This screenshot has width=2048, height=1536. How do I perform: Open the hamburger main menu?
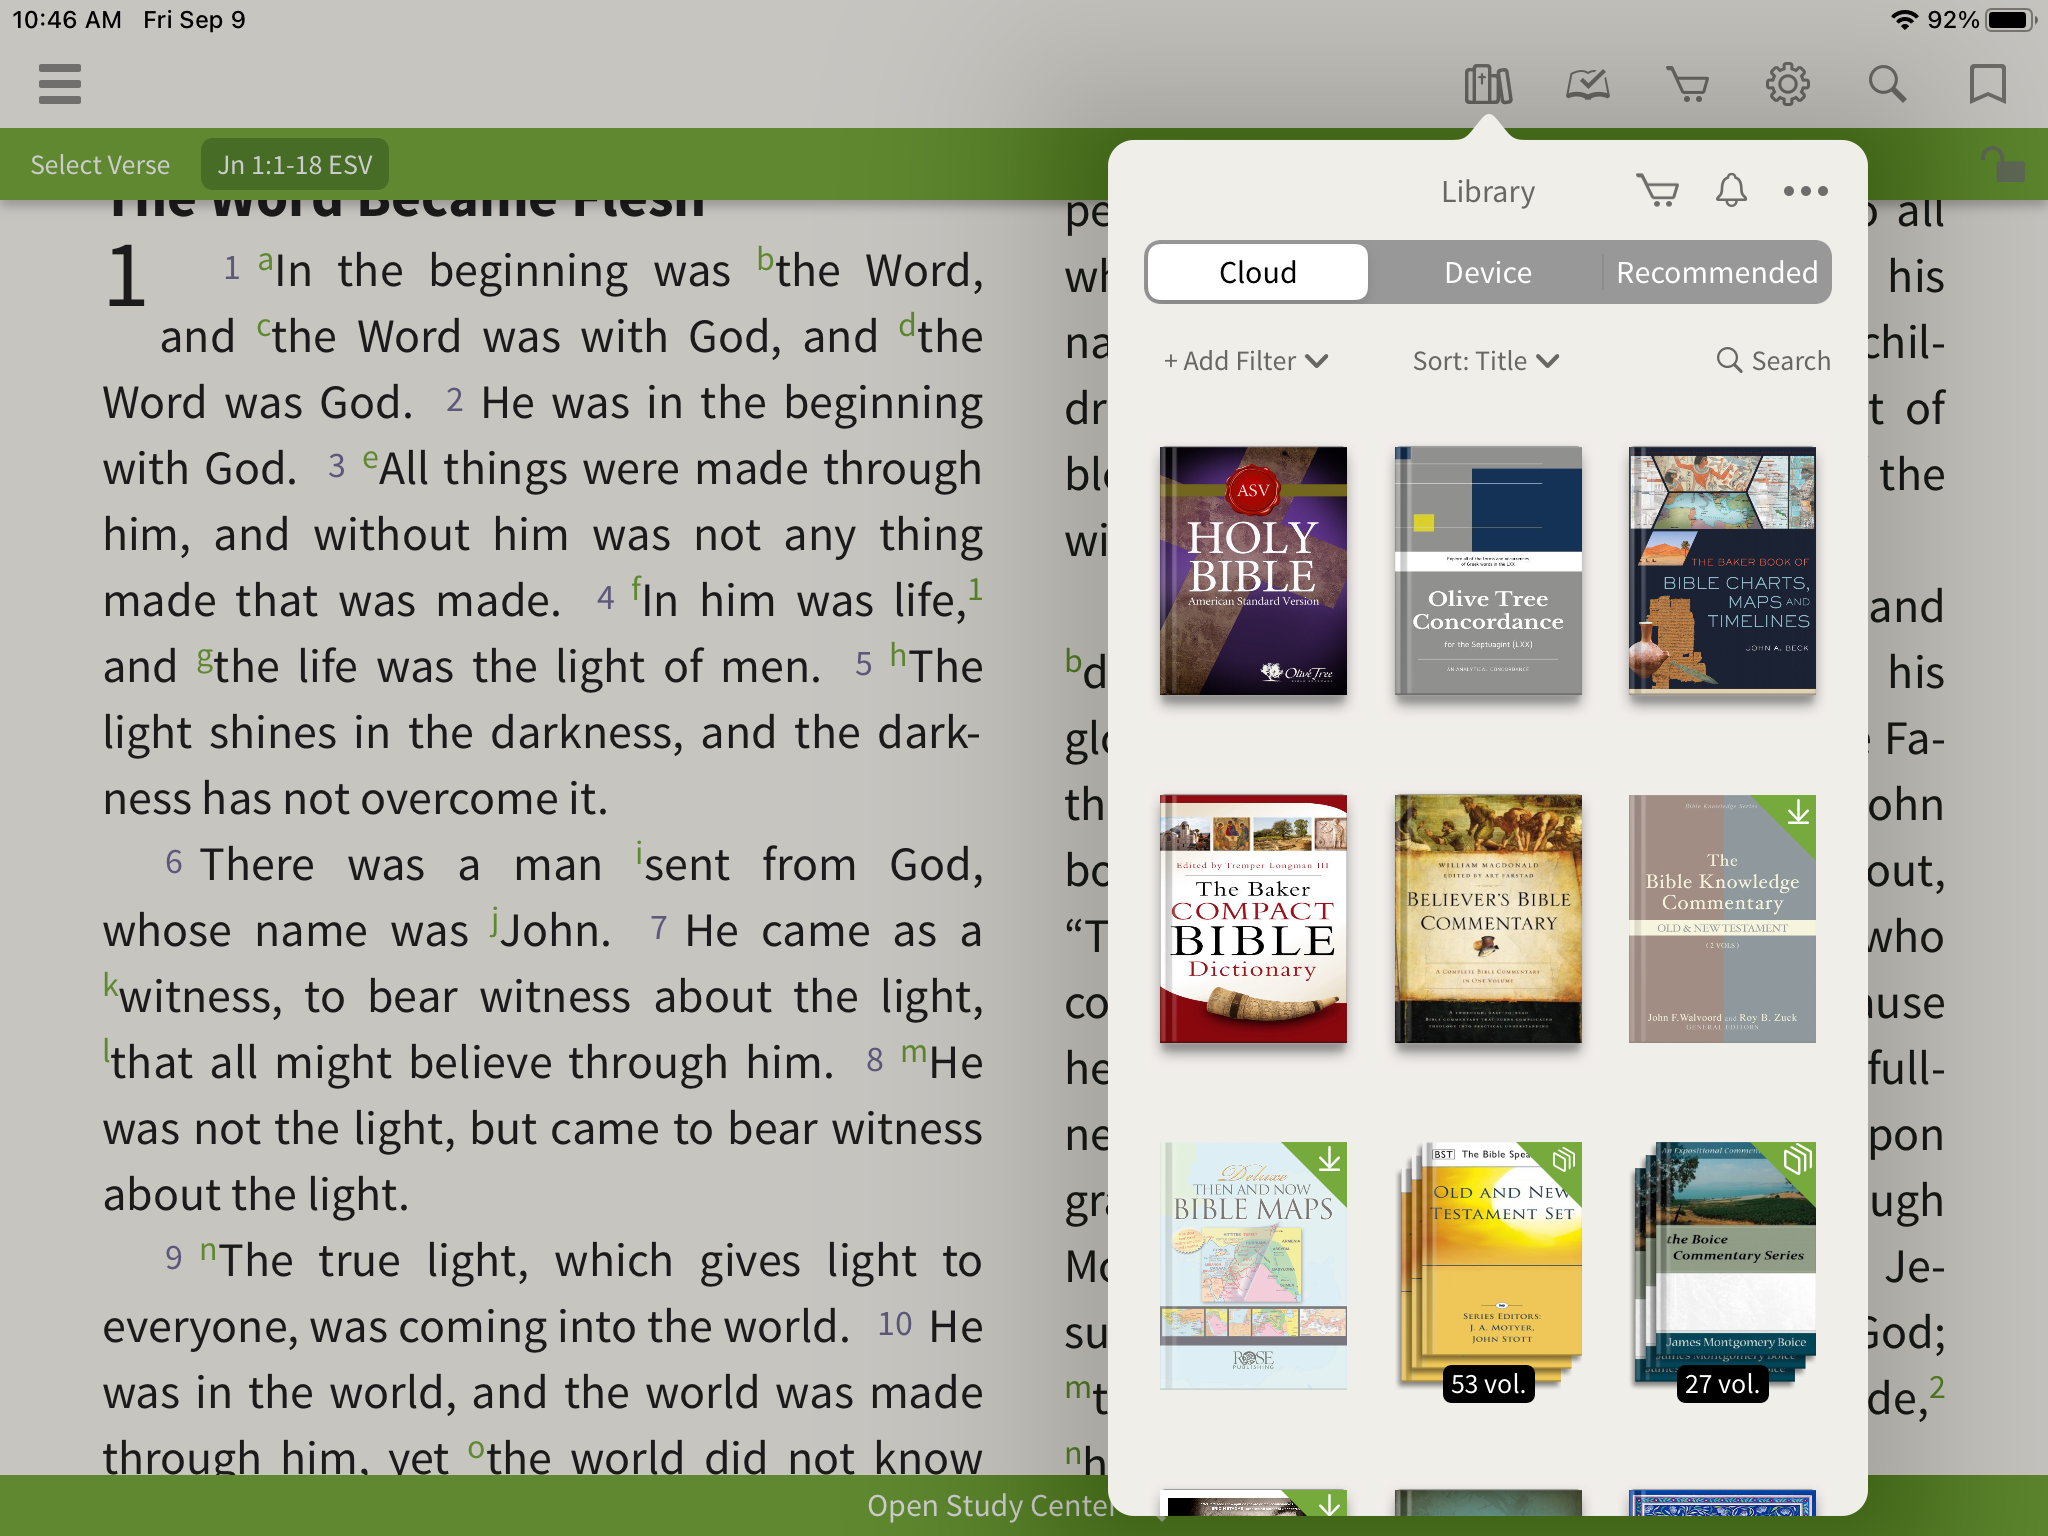[60, 84]
